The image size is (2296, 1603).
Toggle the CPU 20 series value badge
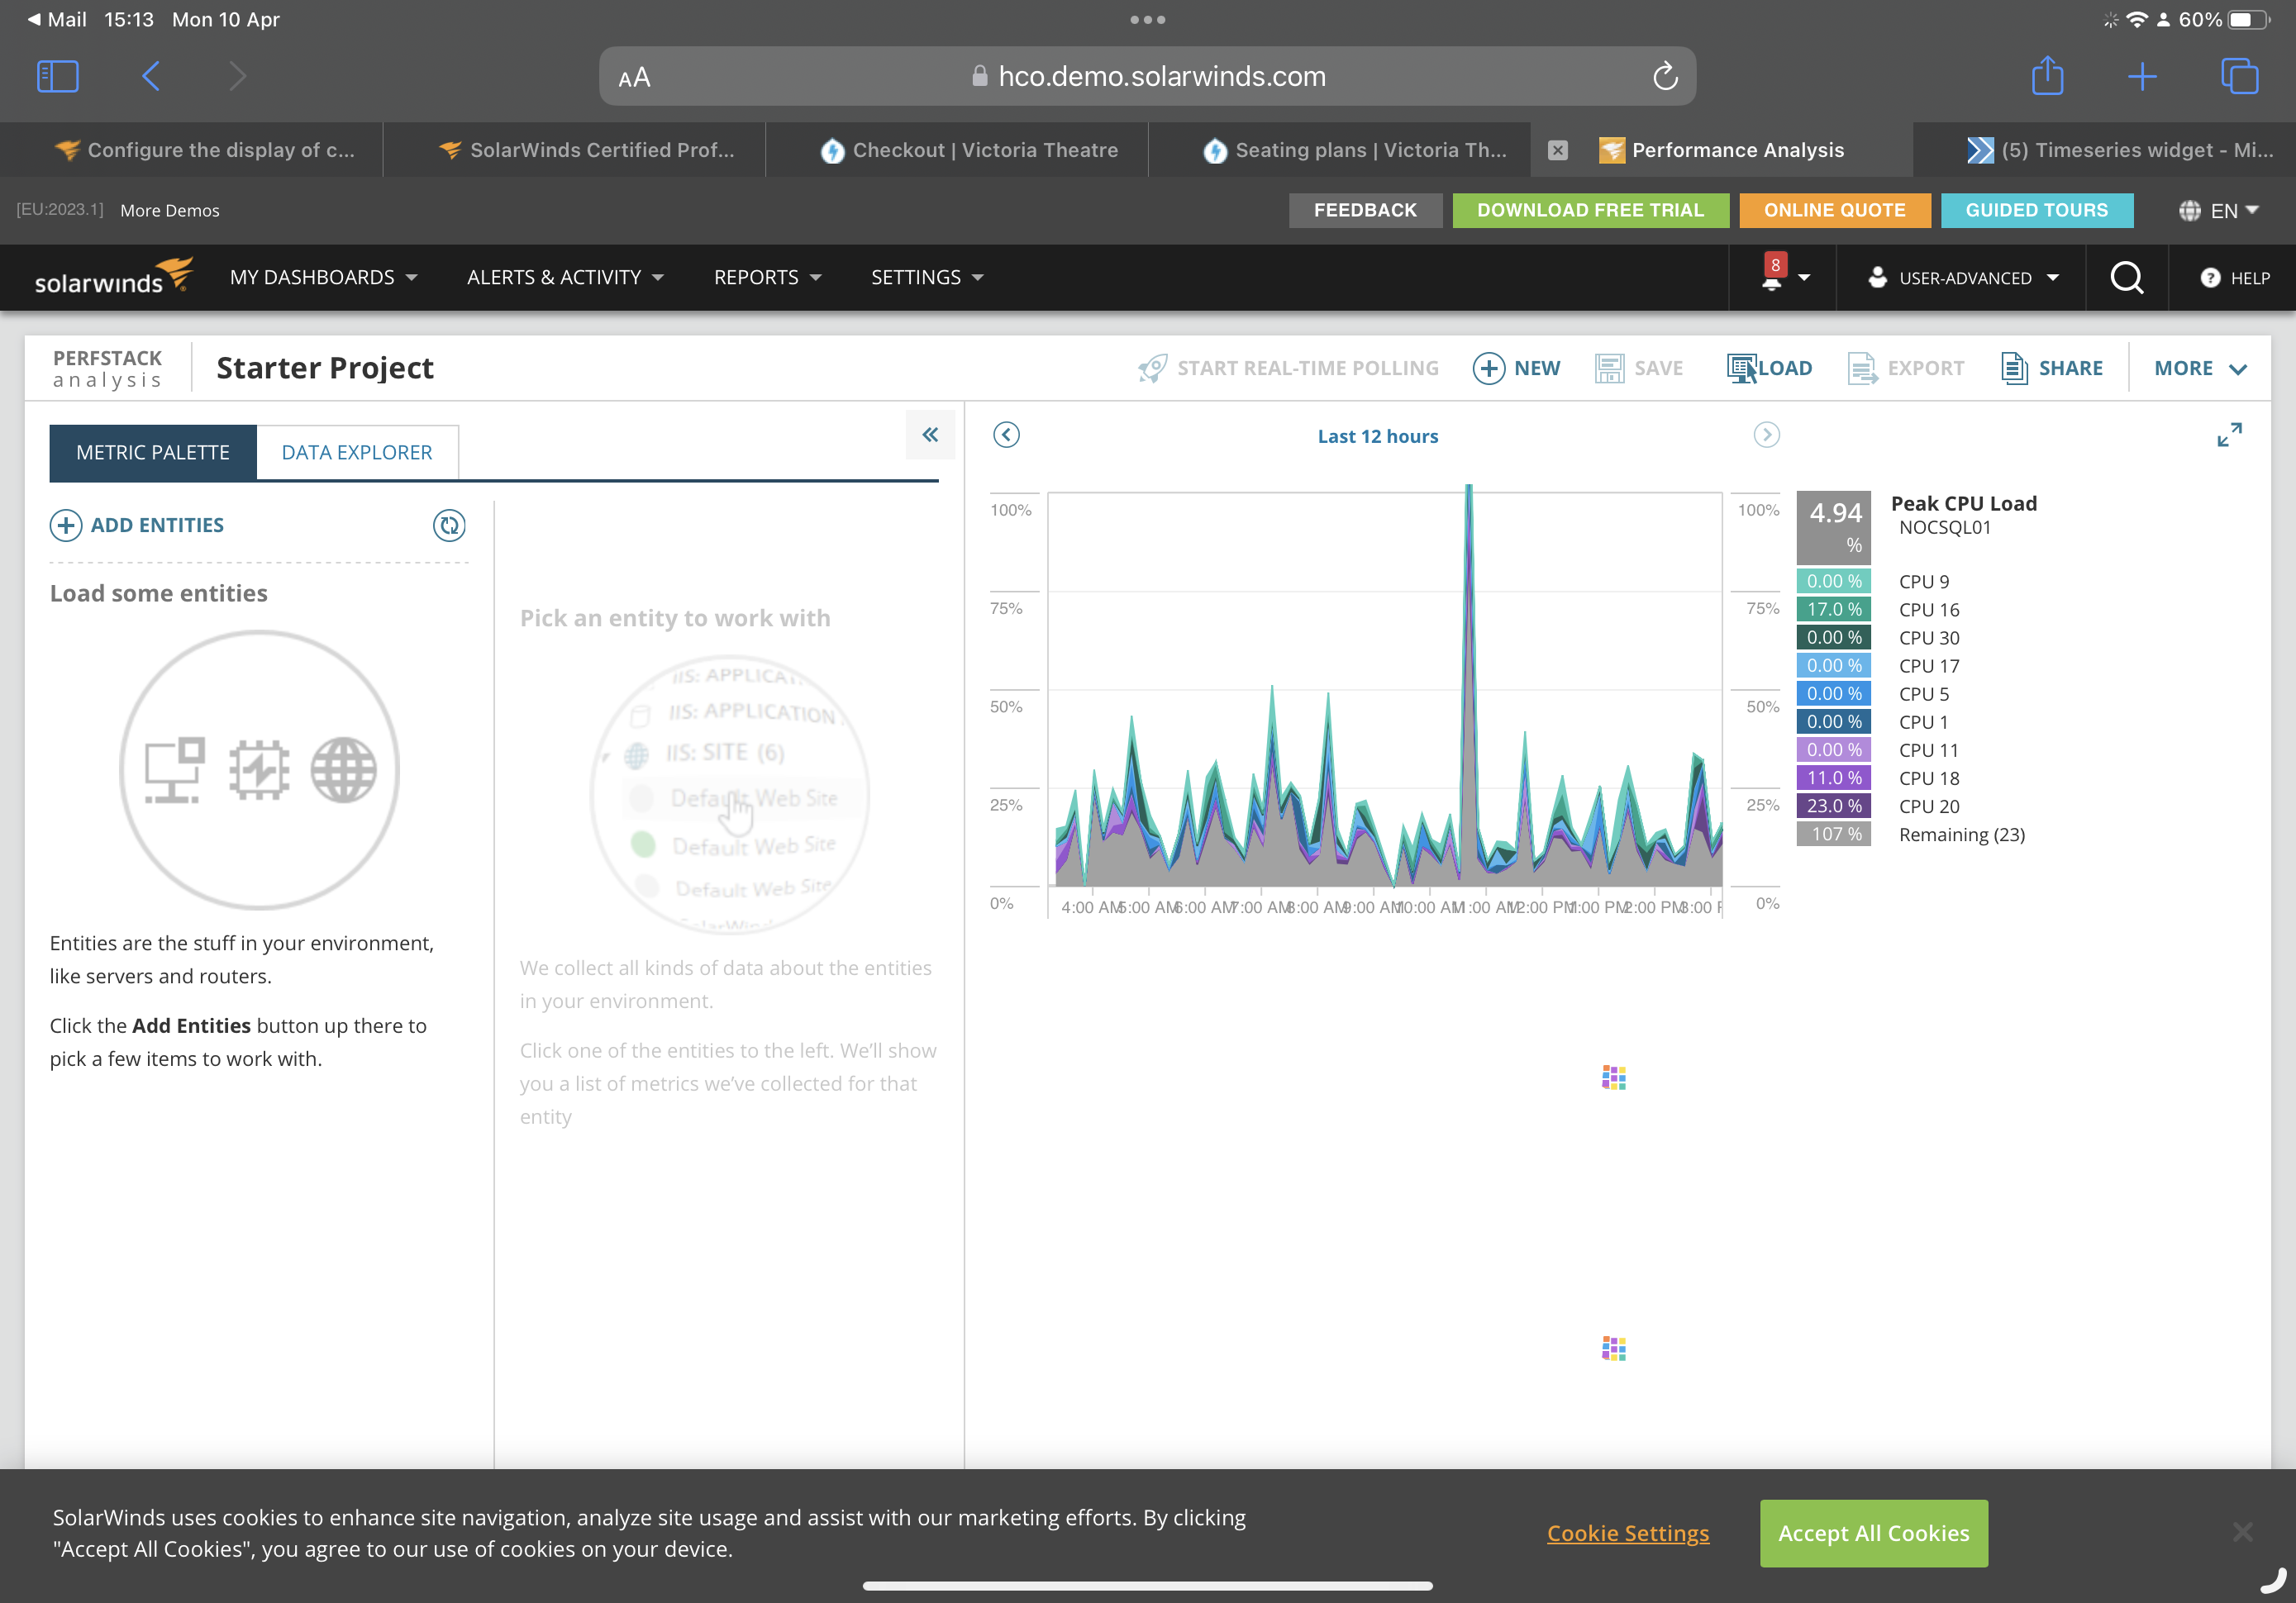[x=1833, y=806]
